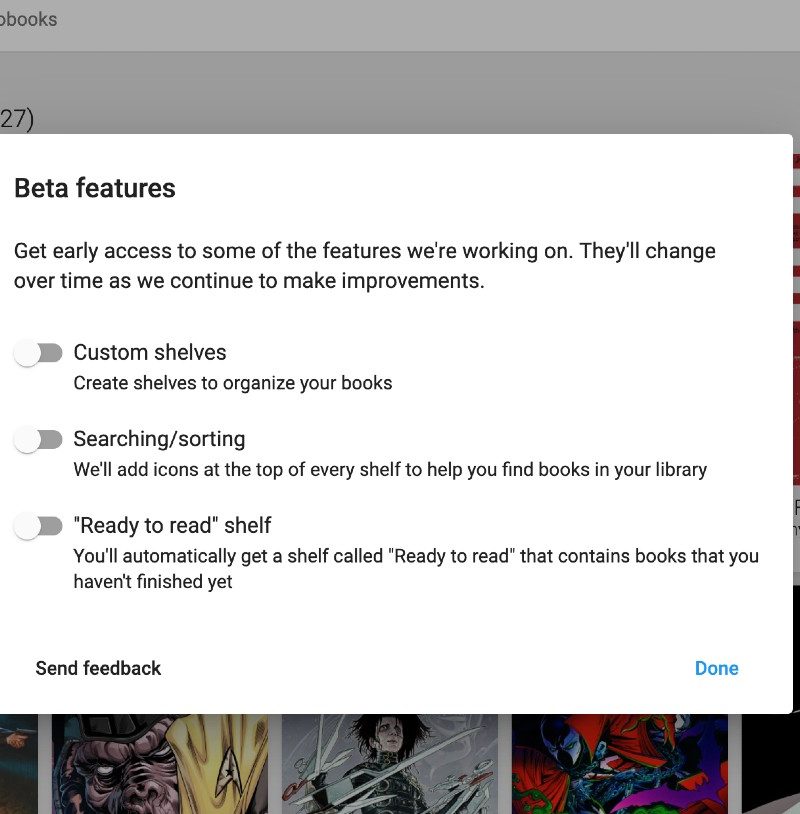The height and width of the screenshot is (814, 800).
Task: Click the "Searching/sorting" label text
Action: 159,440
